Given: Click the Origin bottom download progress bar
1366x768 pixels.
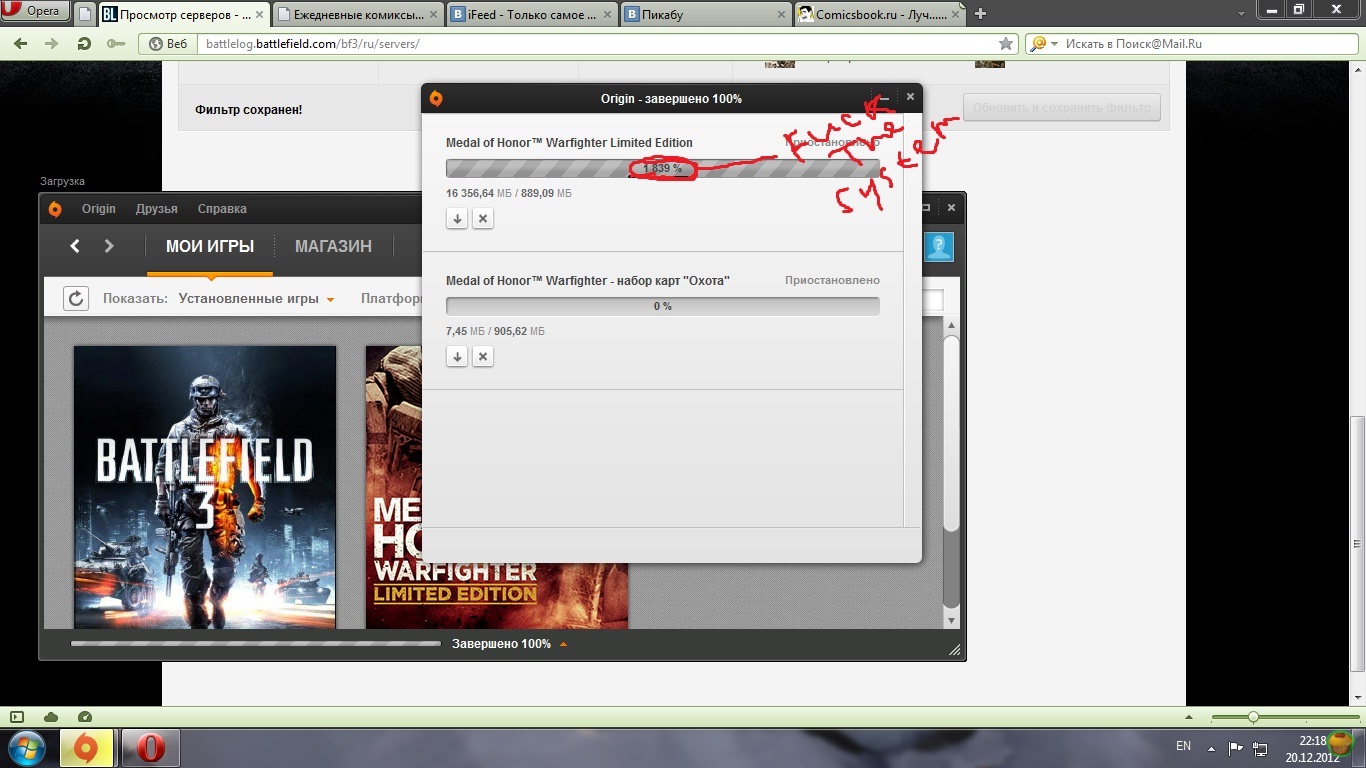Looking at the screenshot, I should point(256,644).
